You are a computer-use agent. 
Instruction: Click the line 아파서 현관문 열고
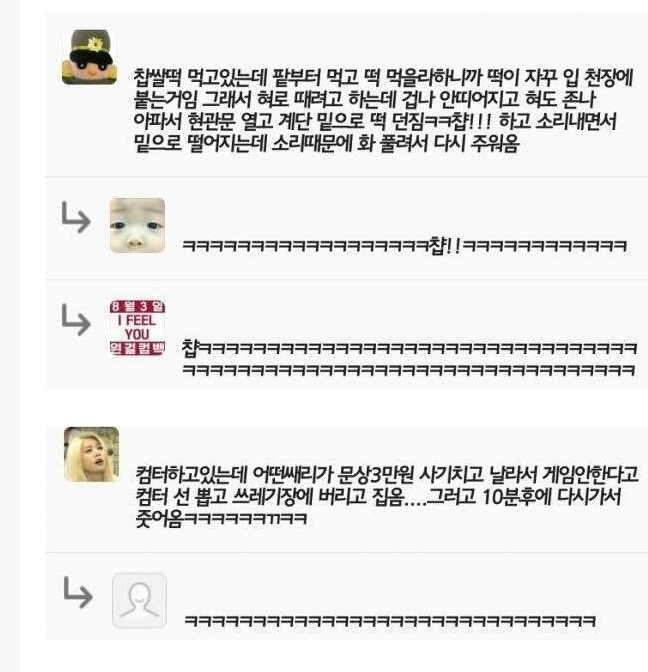pyautogui.click(x=375, y=121)
